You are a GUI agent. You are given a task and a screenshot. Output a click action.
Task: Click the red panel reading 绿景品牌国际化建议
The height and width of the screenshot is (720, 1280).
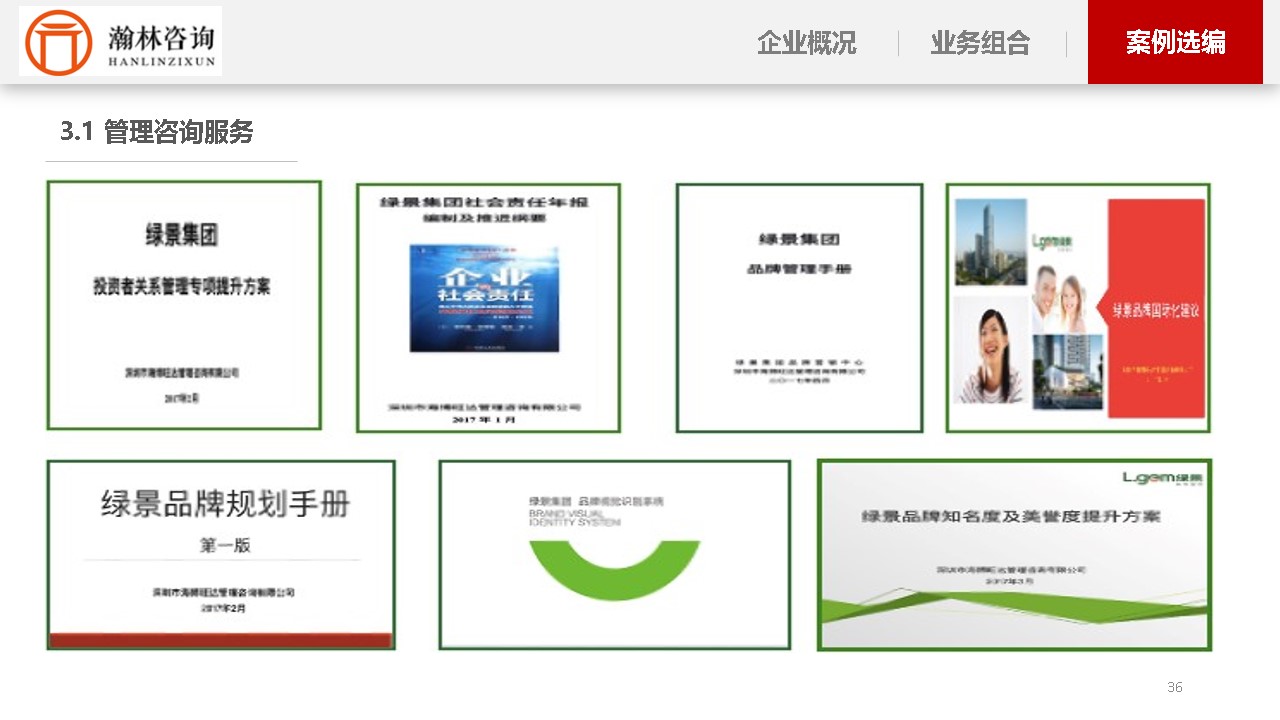coord(1156,308)
